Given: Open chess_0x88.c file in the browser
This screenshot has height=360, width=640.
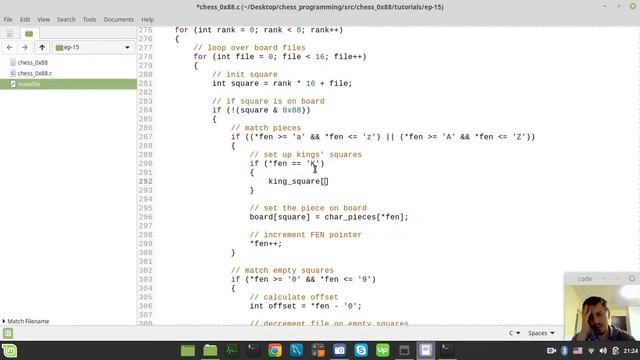Looking at the screenshot, I should pos(35,73).
